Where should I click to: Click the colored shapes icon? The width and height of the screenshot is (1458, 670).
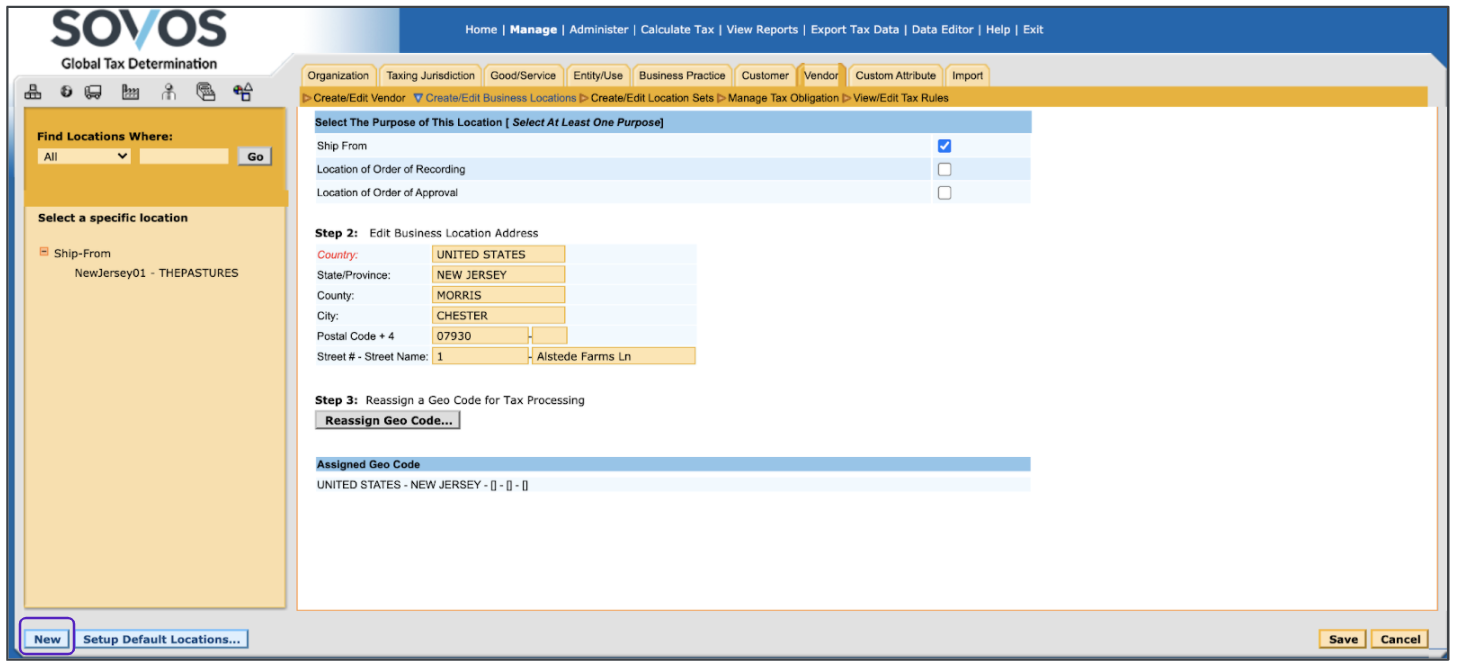click(242, 93)
